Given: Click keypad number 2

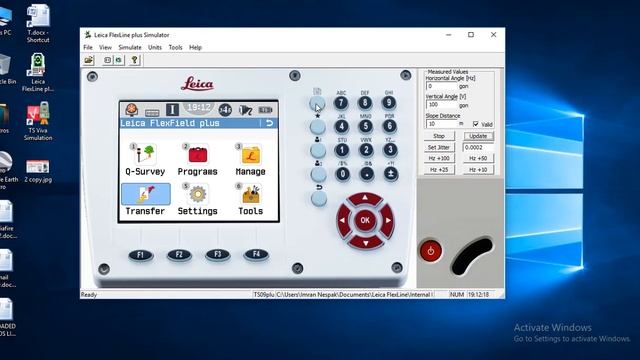Looking at the screenshot, I should point(366,150).
